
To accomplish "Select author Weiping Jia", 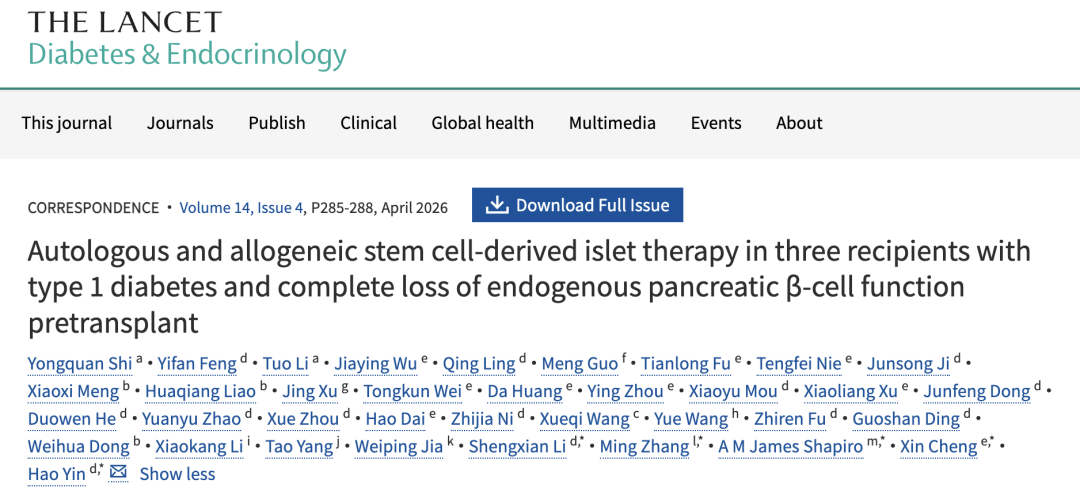I will click(399, 446).
